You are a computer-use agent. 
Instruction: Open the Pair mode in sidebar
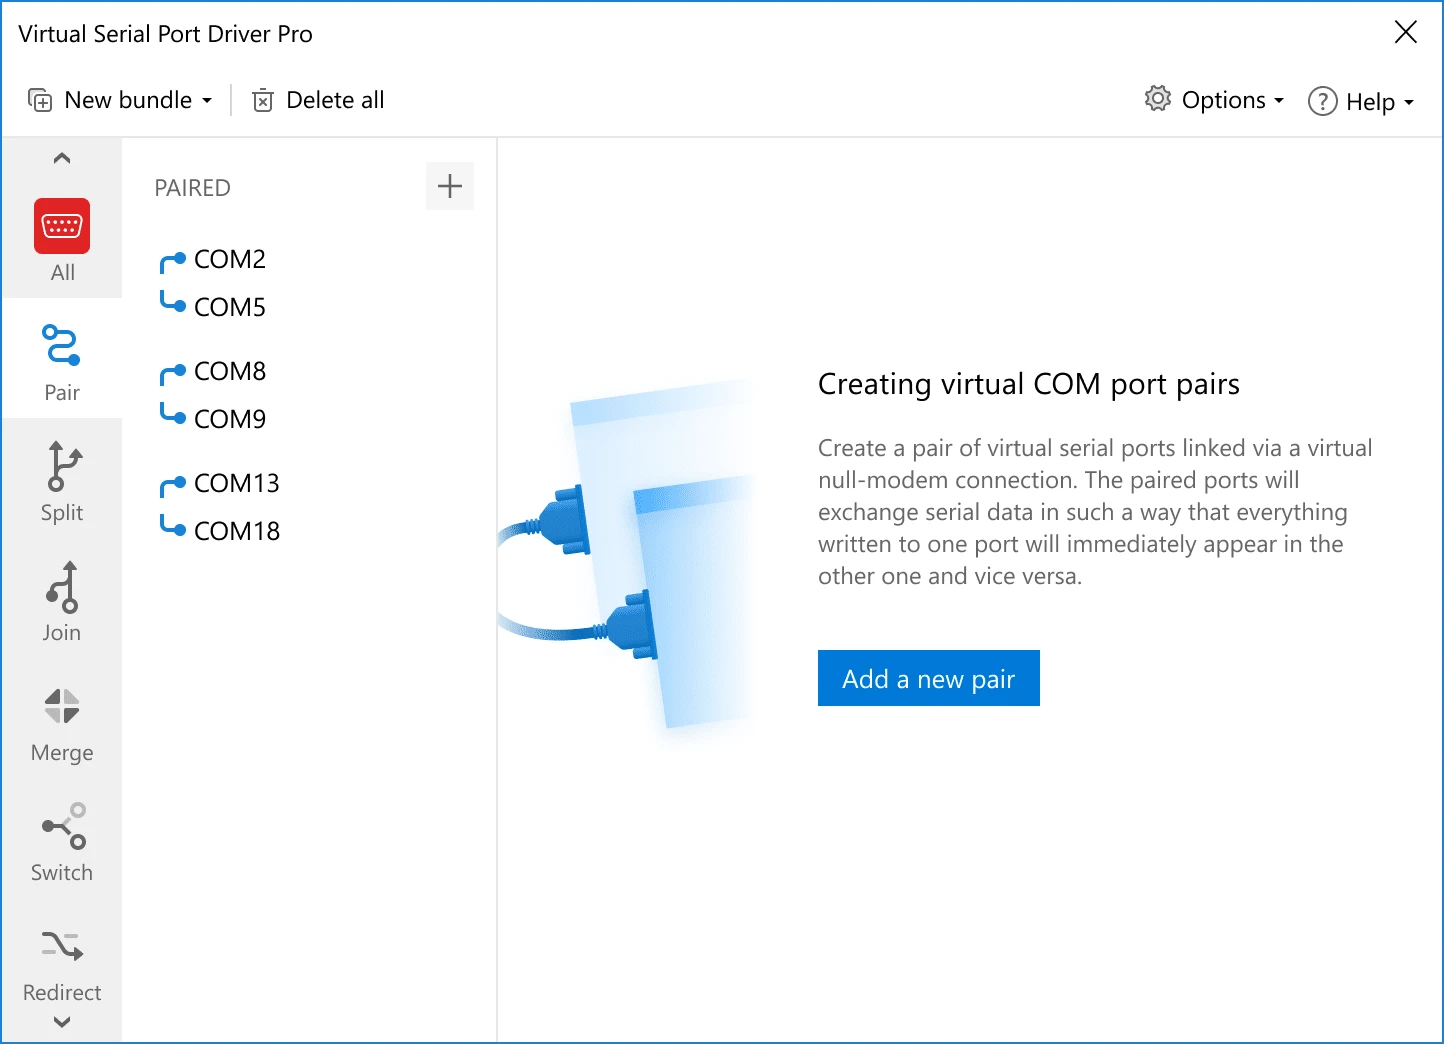[62, 346]
